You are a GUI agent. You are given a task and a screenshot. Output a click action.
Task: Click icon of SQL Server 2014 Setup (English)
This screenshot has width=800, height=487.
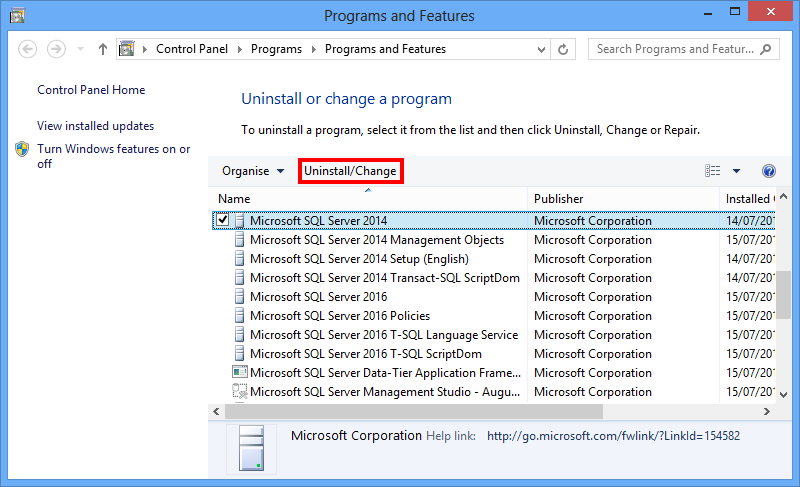click(239, 259)
